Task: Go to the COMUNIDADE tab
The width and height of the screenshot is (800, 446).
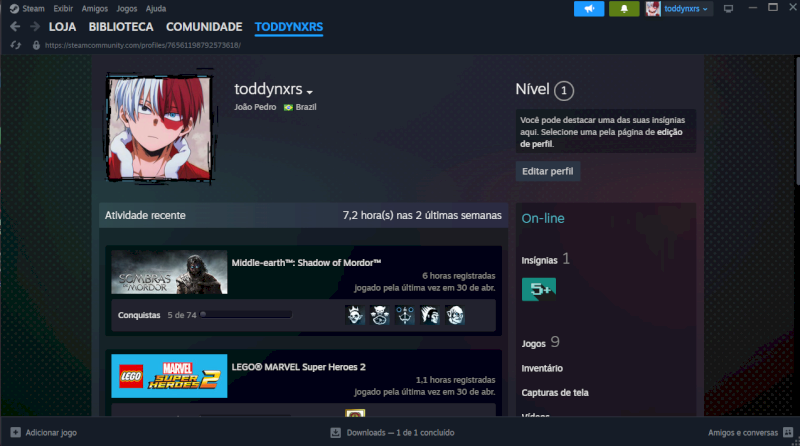Action: (204, 27)
